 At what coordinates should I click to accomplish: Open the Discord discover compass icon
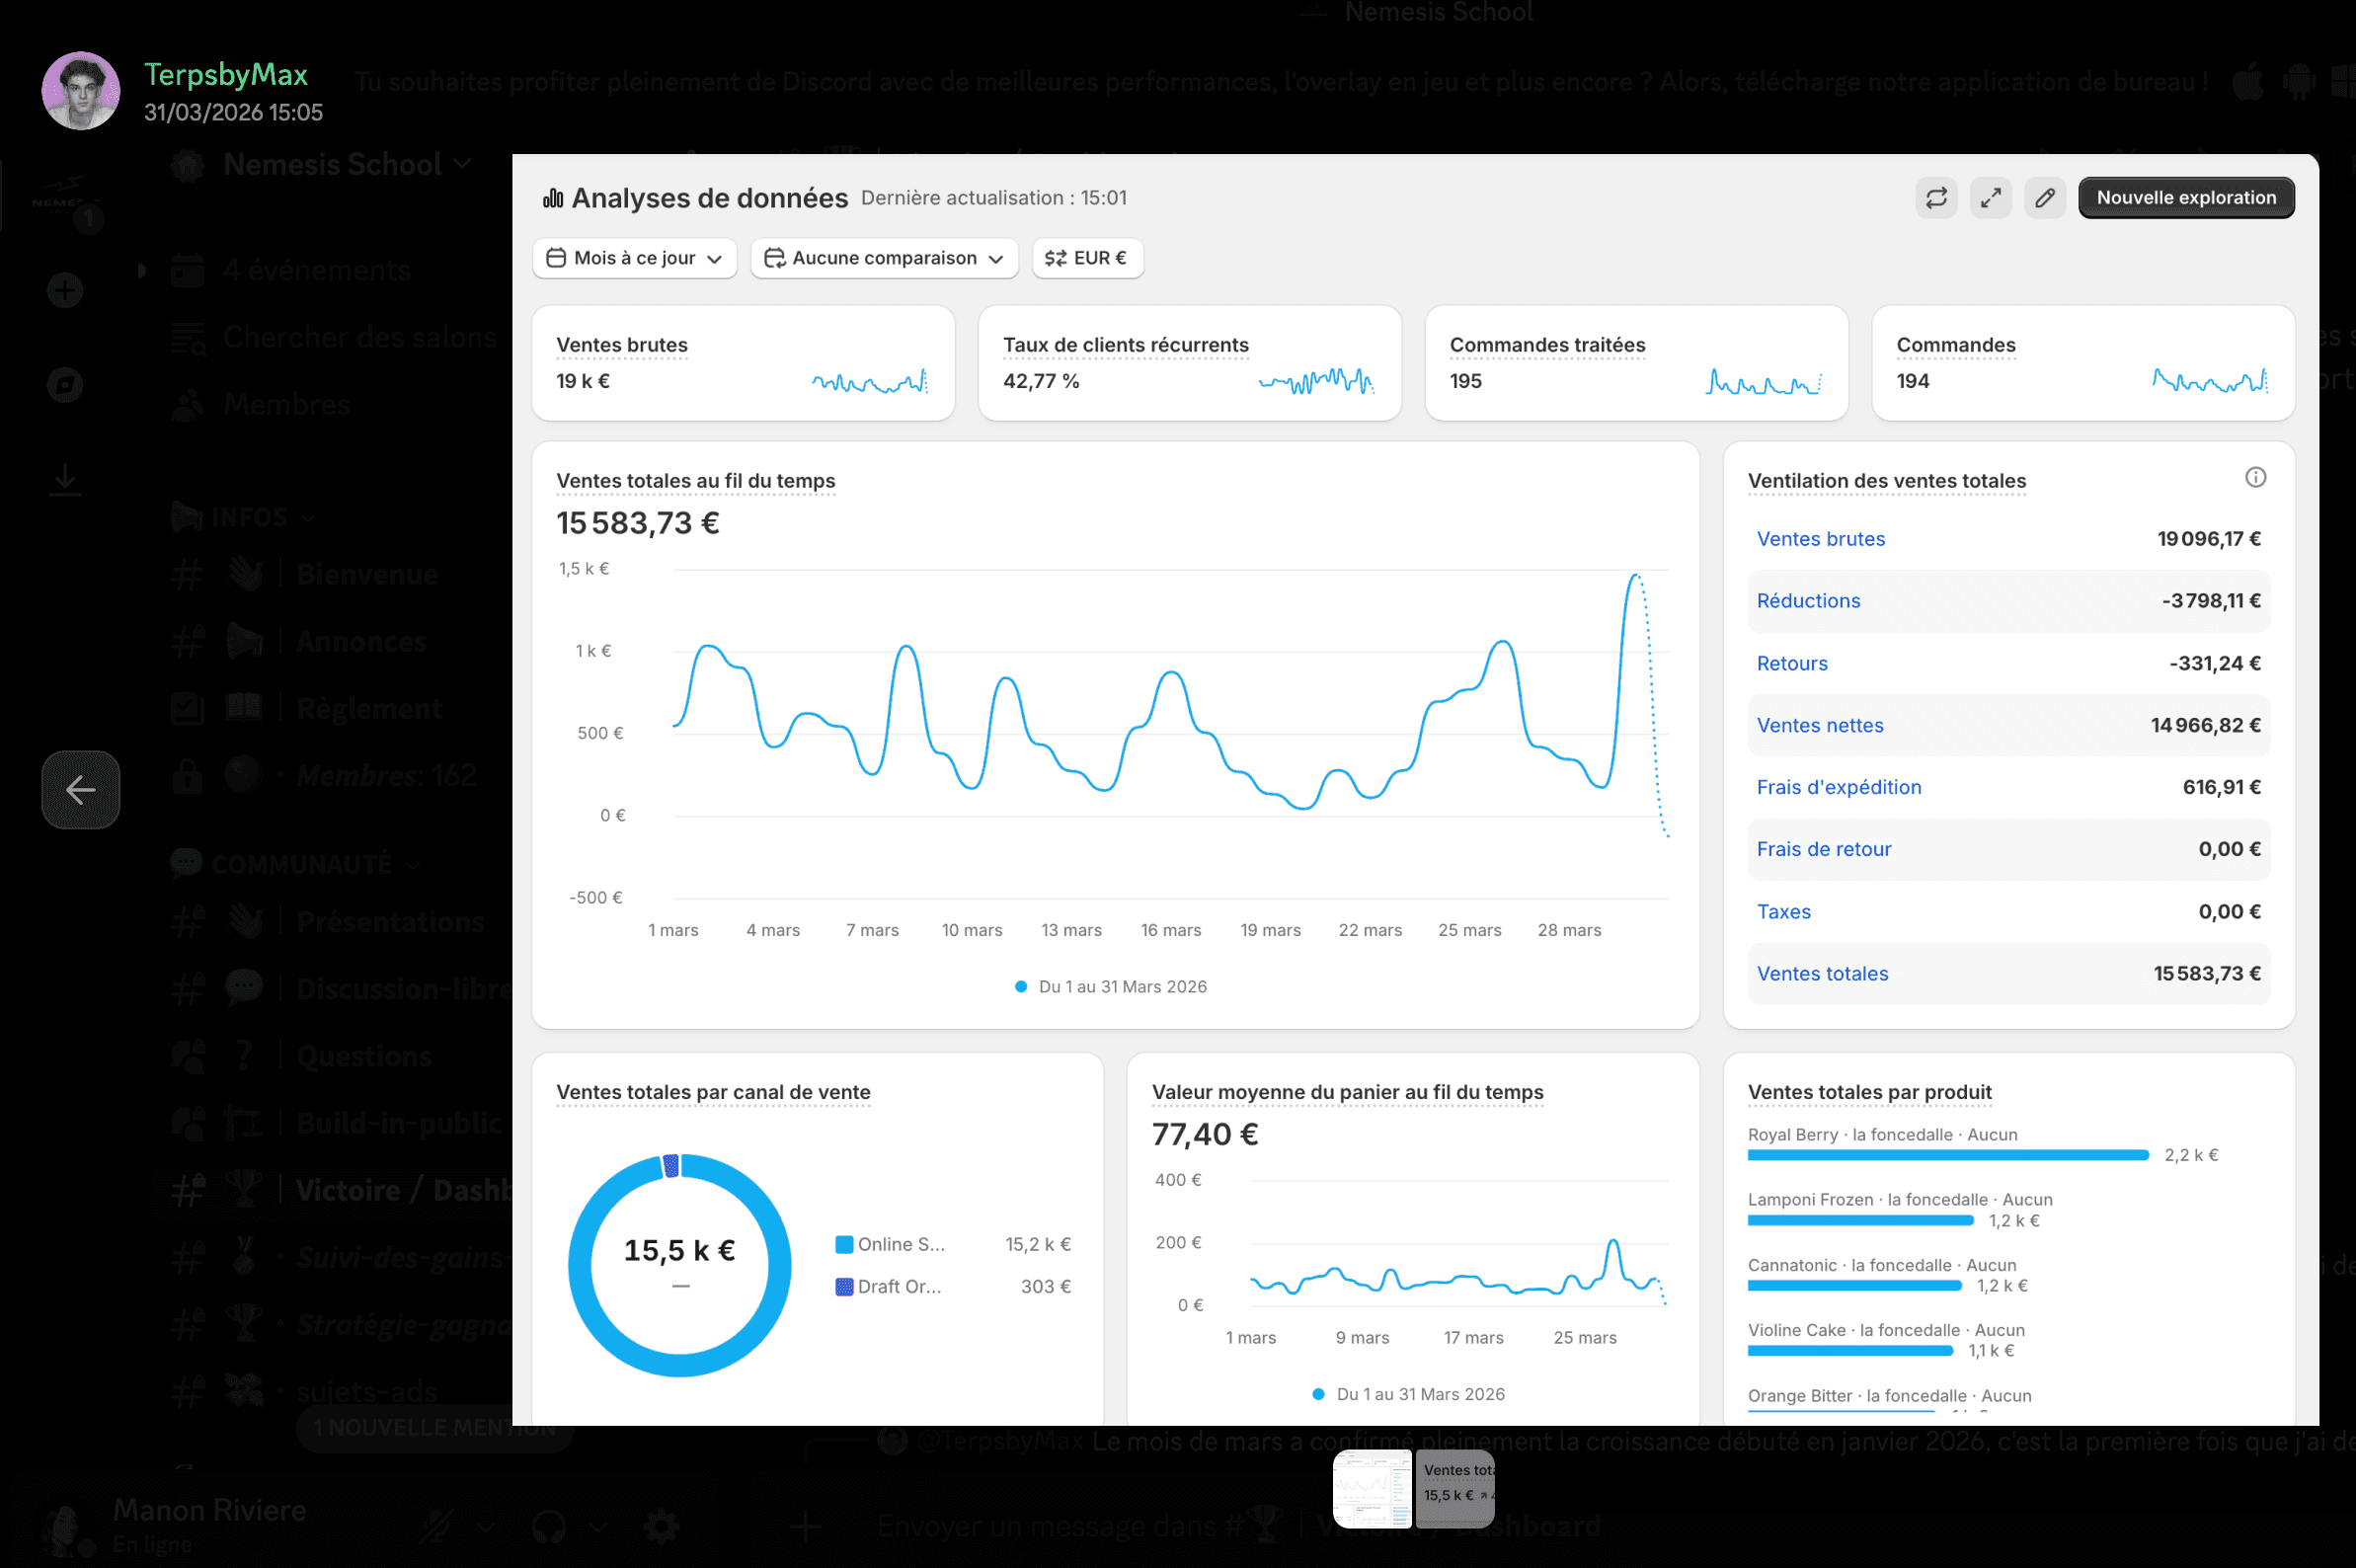65,385
